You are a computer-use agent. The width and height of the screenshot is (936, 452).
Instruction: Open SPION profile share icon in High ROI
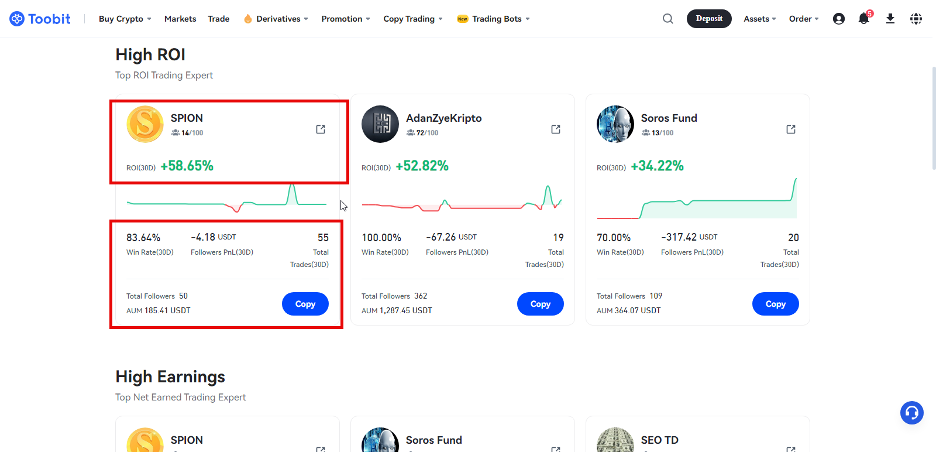pyautogui.click(x=321, y=129)
